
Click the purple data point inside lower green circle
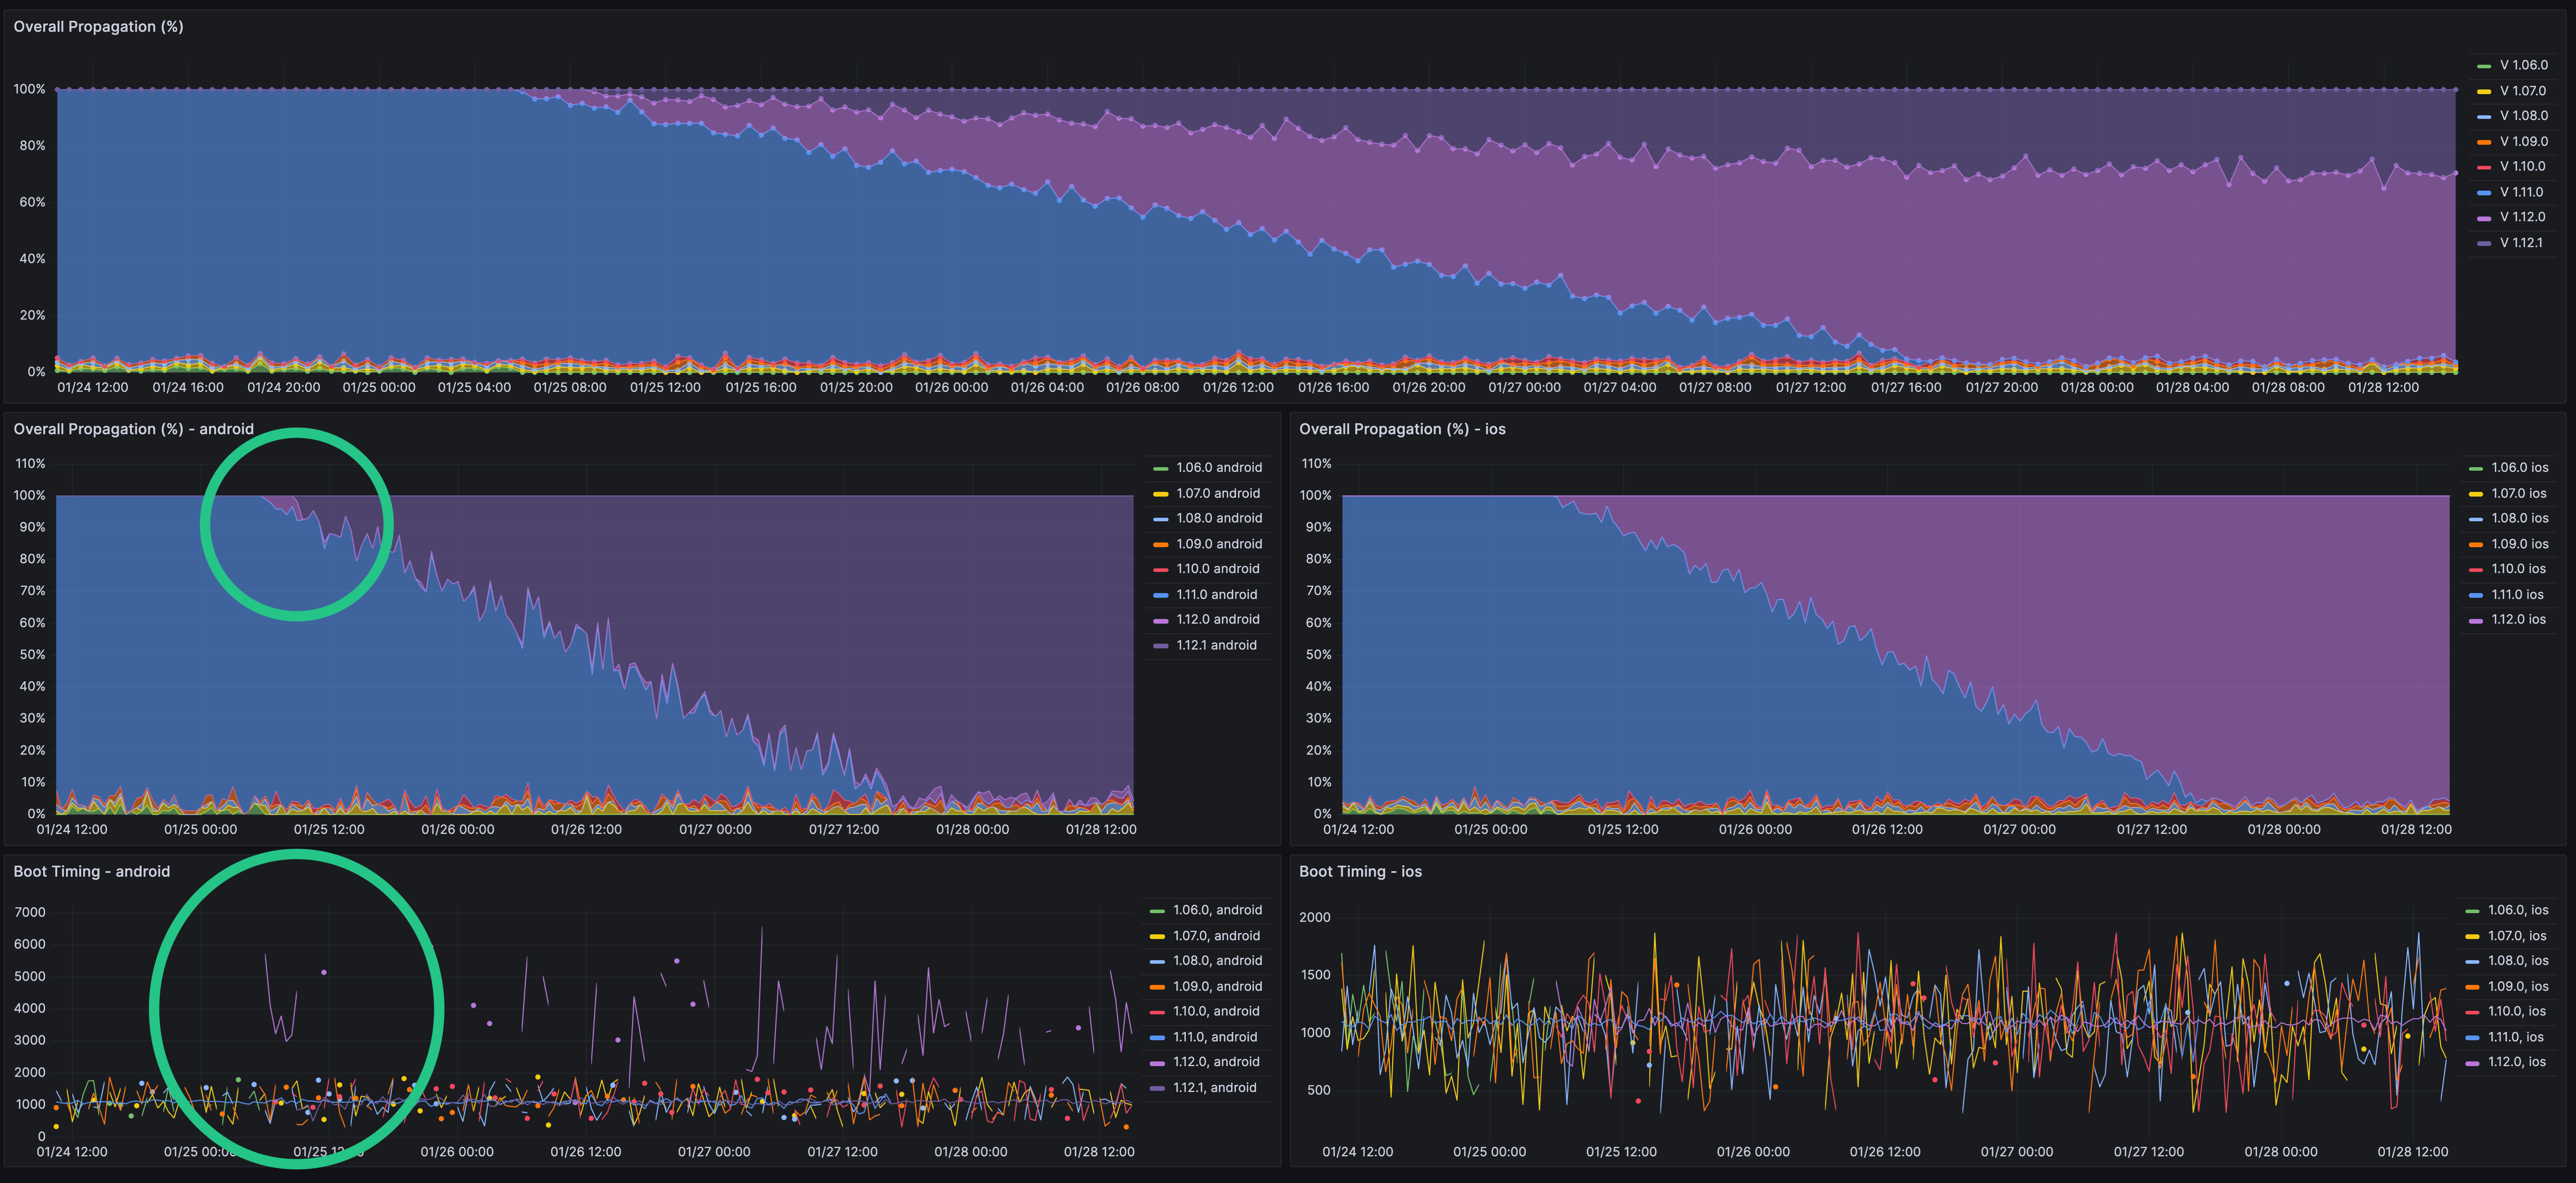[324, 972]
